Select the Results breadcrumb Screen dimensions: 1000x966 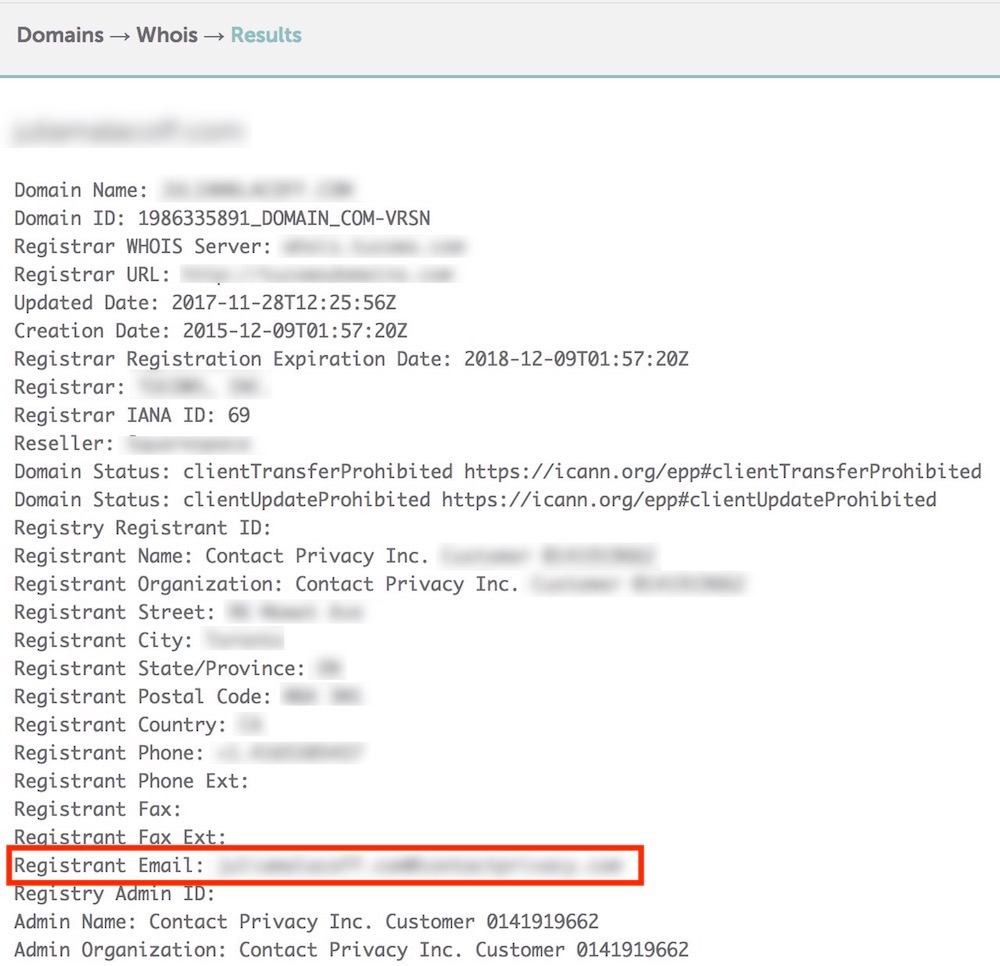click(266, 35)
